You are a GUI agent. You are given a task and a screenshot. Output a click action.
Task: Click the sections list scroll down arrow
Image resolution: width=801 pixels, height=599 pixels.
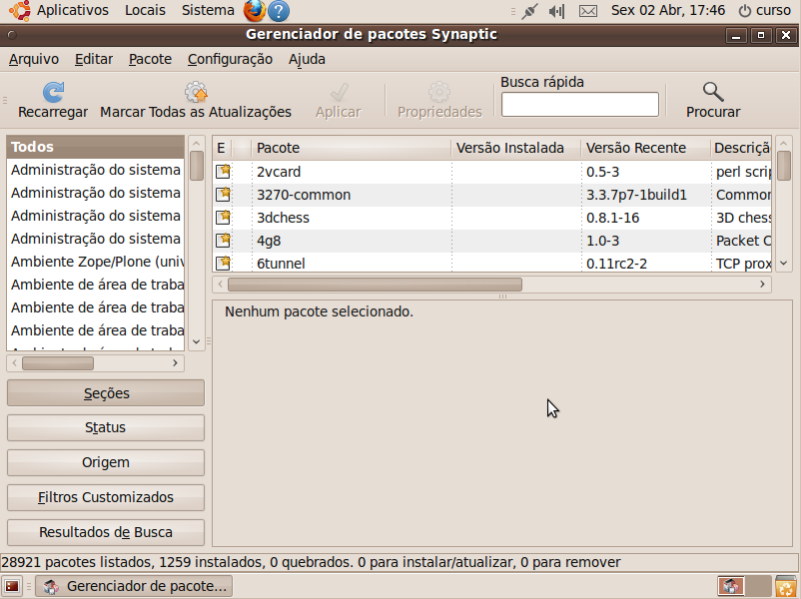coord(197,342)
